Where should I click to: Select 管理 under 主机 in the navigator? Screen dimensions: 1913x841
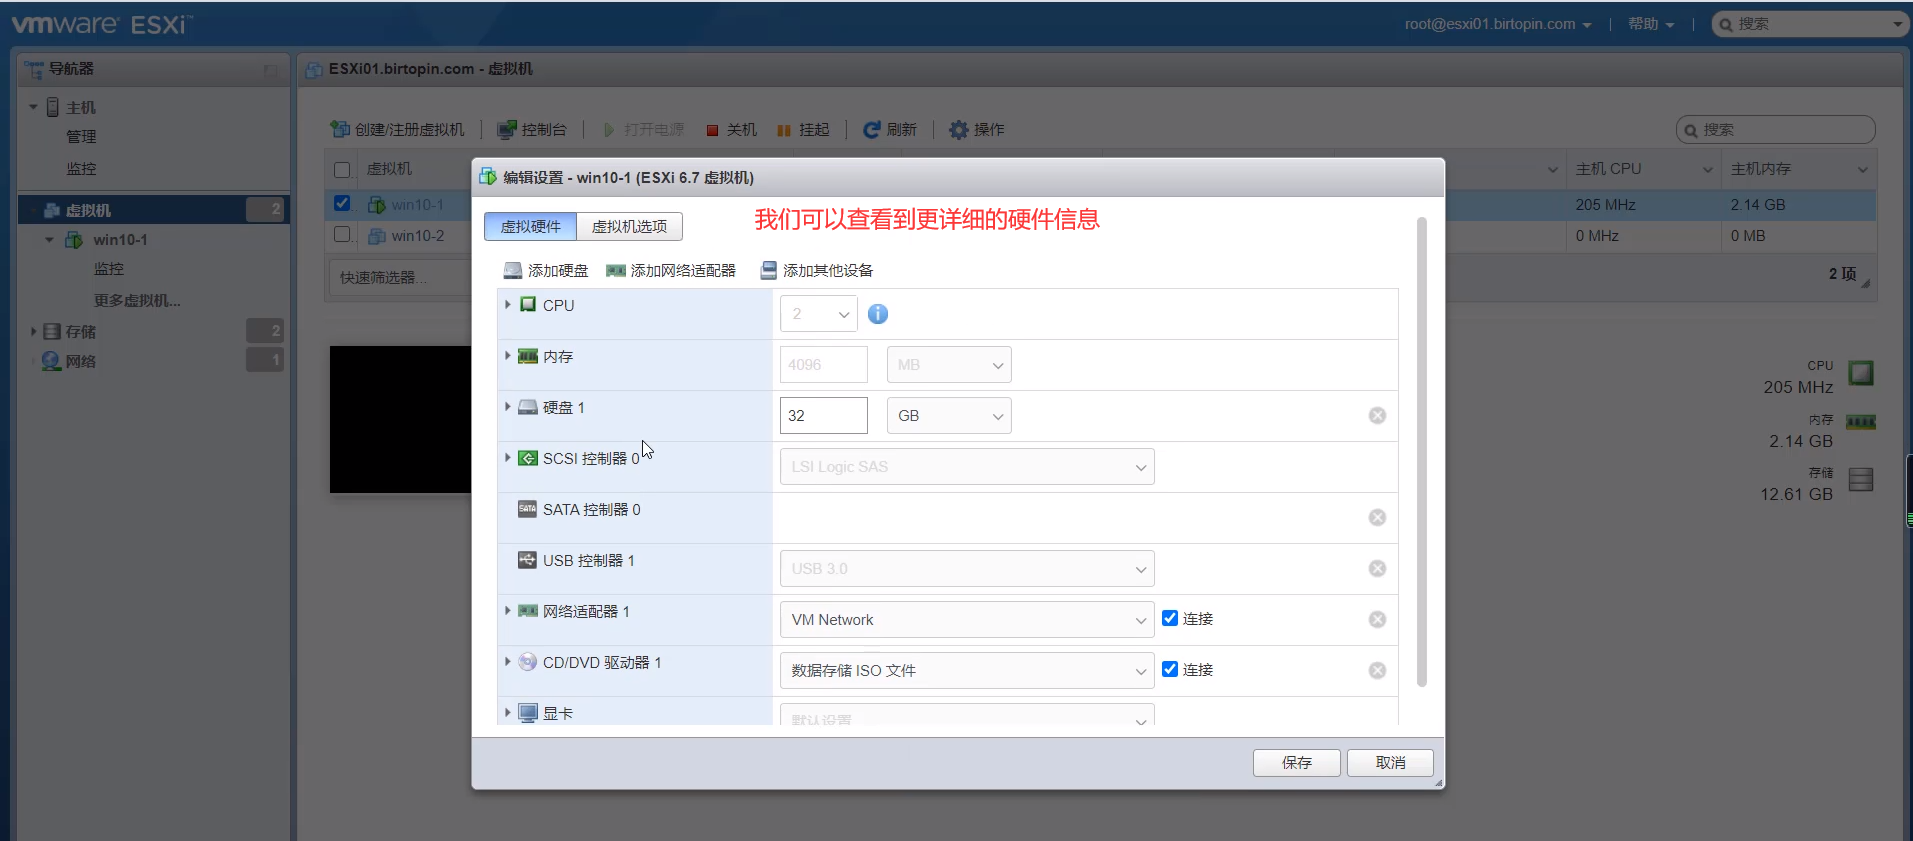tap(81, 137)
